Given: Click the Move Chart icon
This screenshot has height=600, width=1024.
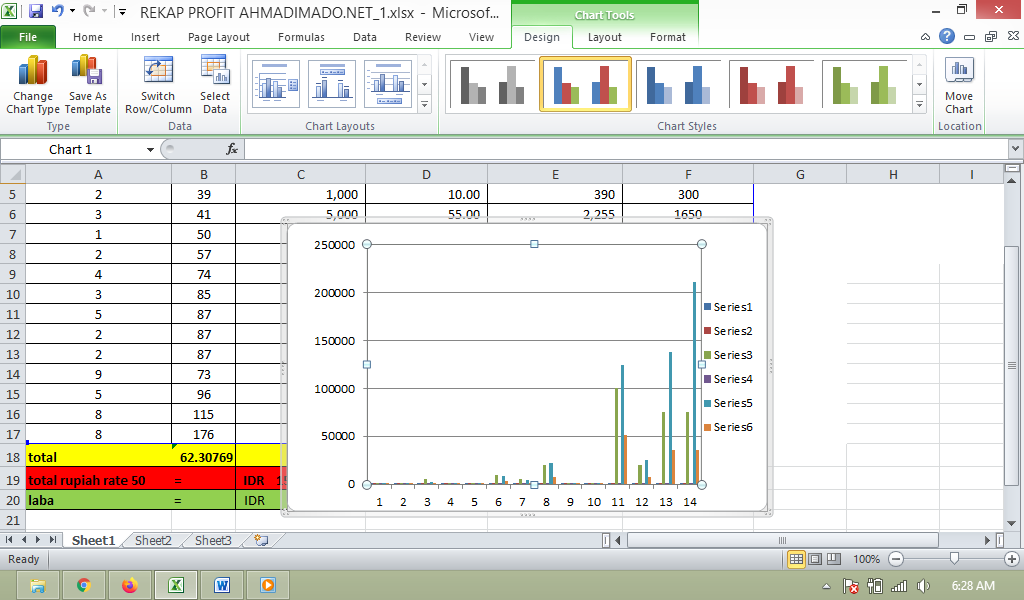Looking at the screenshot, I should [x=958, y=85].
